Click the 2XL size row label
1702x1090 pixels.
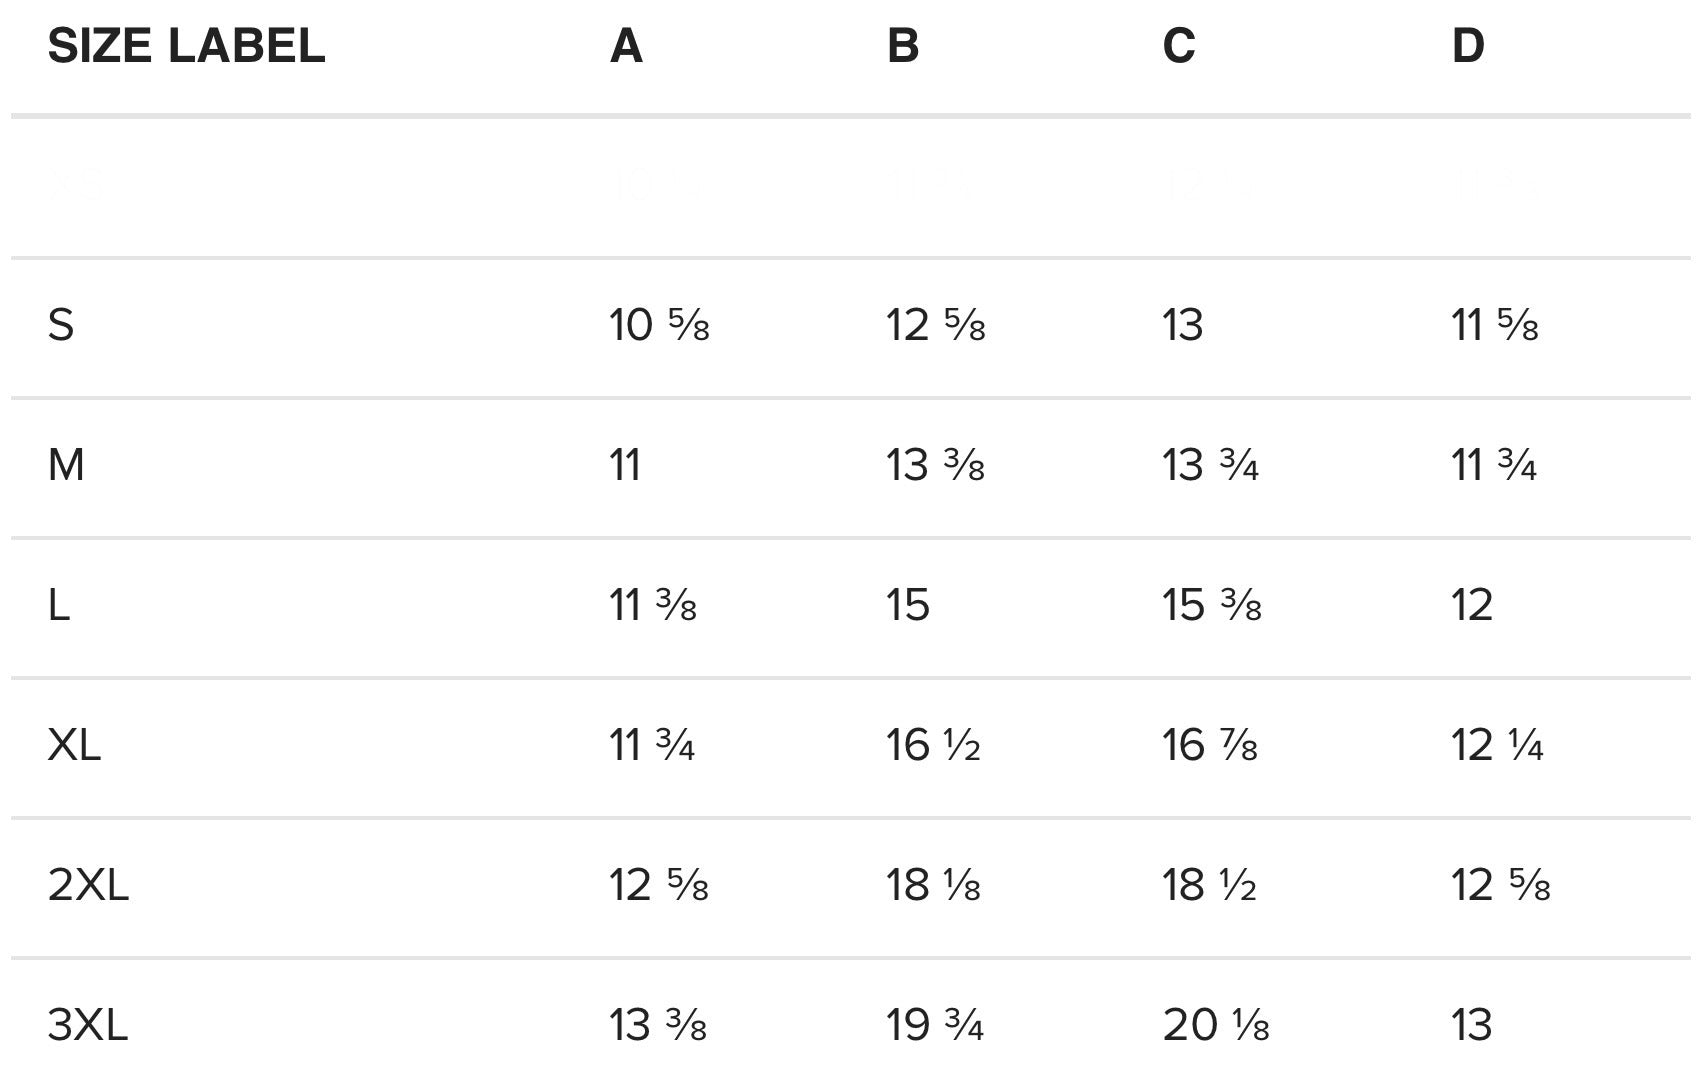pyautogui.click(x=88, y=885)
